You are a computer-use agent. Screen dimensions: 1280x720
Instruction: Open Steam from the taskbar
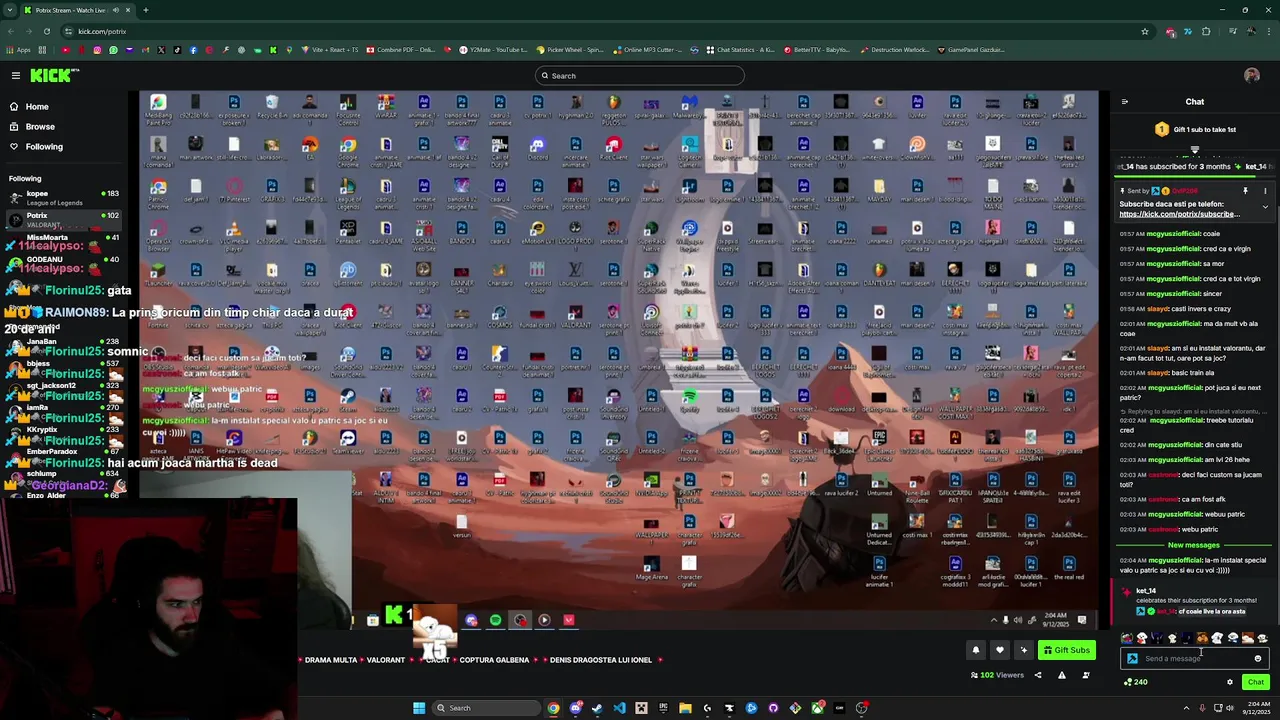click(597, 708)
